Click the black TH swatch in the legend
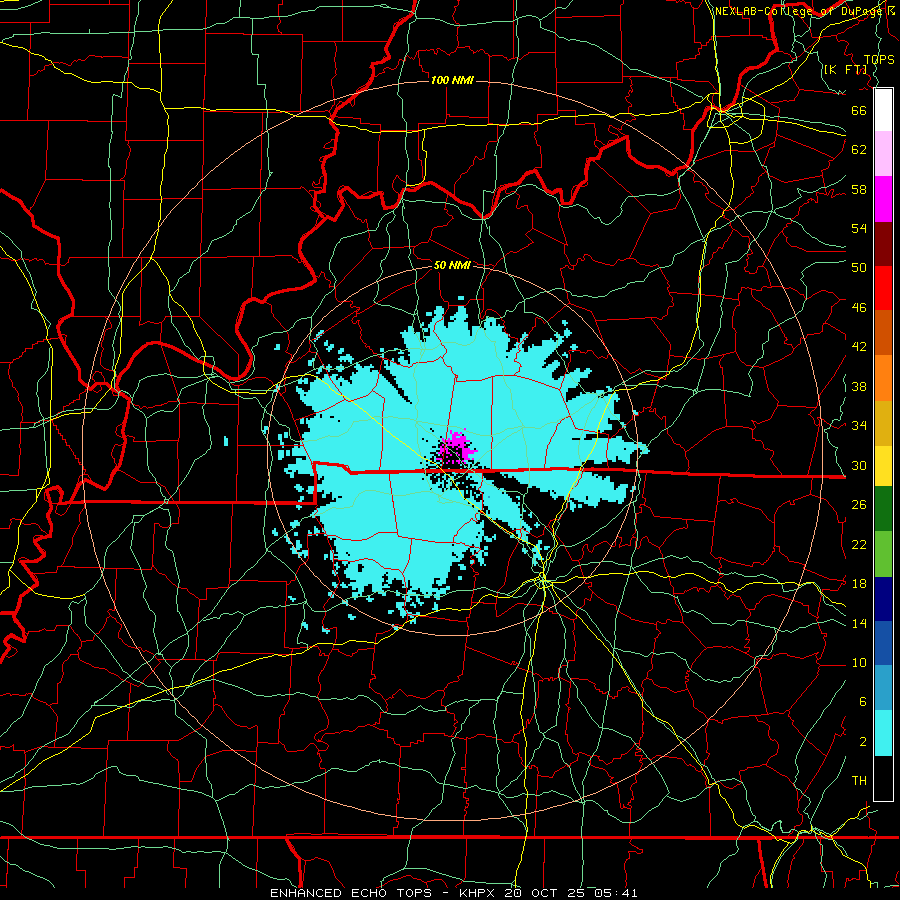The image size is (900, 900). coord(883,778)
